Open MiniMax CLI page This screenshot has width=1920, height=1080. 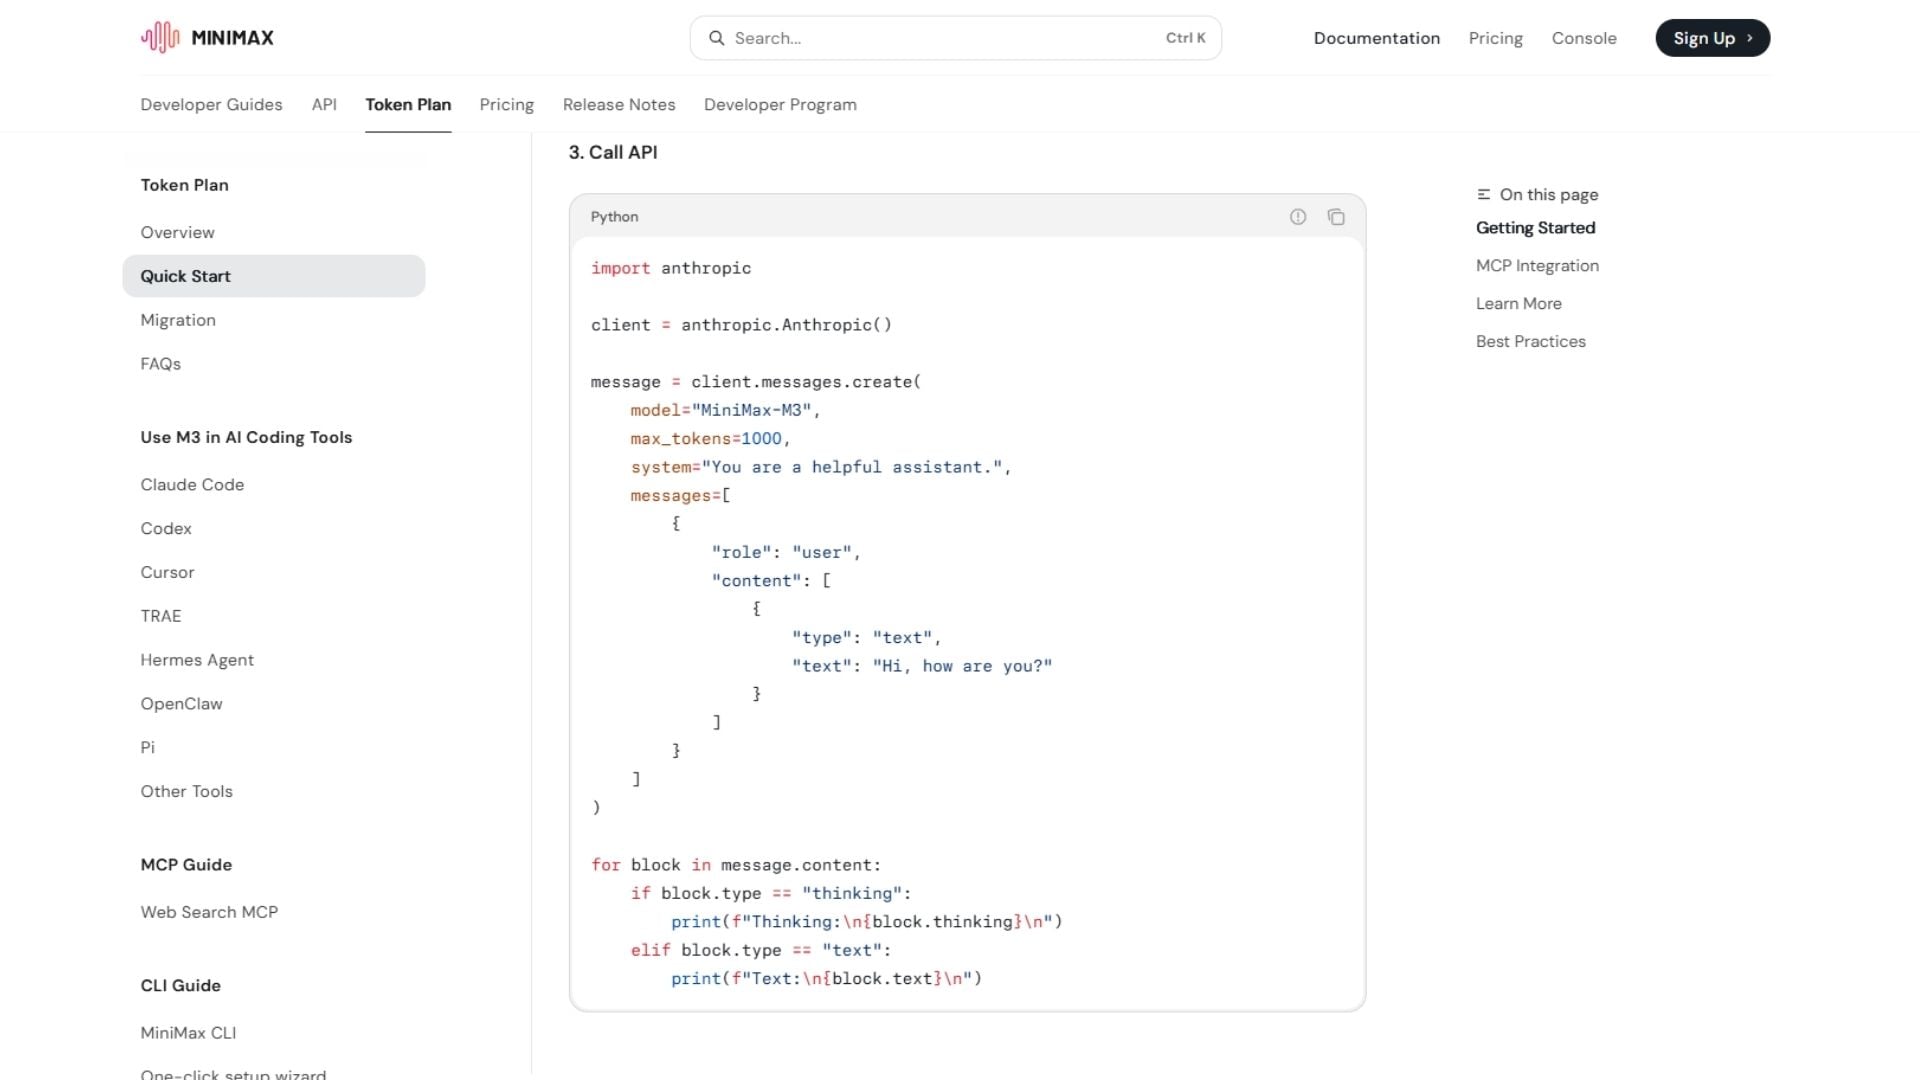[x=188, y=1033]
